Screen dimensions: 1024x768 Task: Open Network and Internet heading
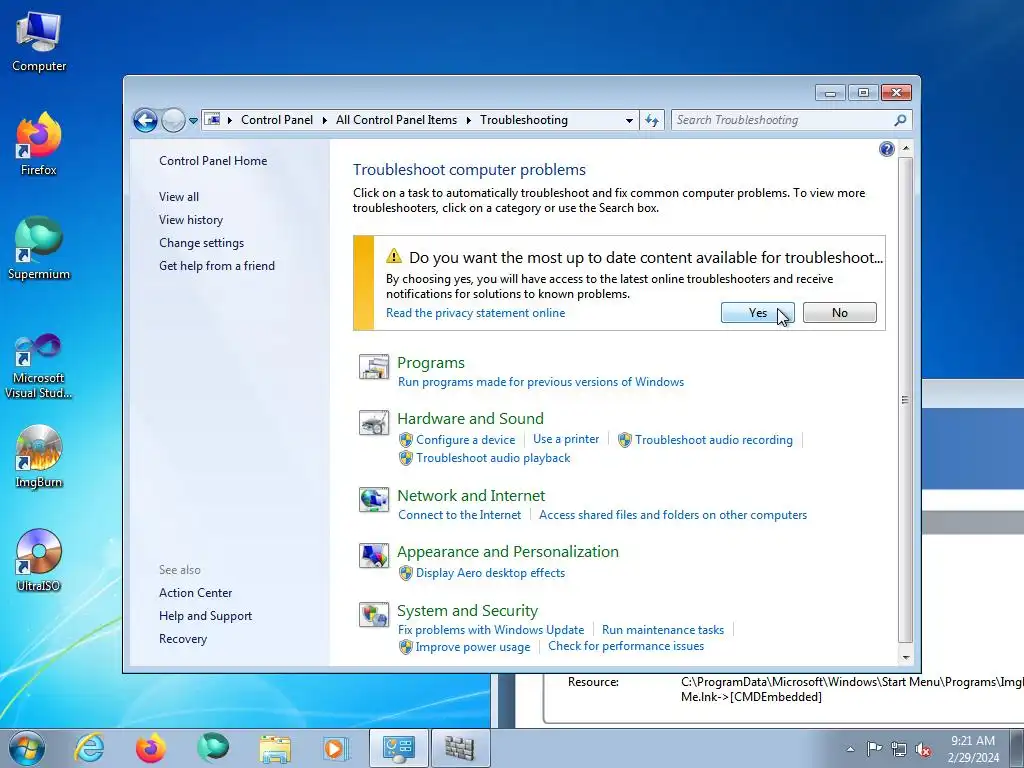tap(471, 496)
